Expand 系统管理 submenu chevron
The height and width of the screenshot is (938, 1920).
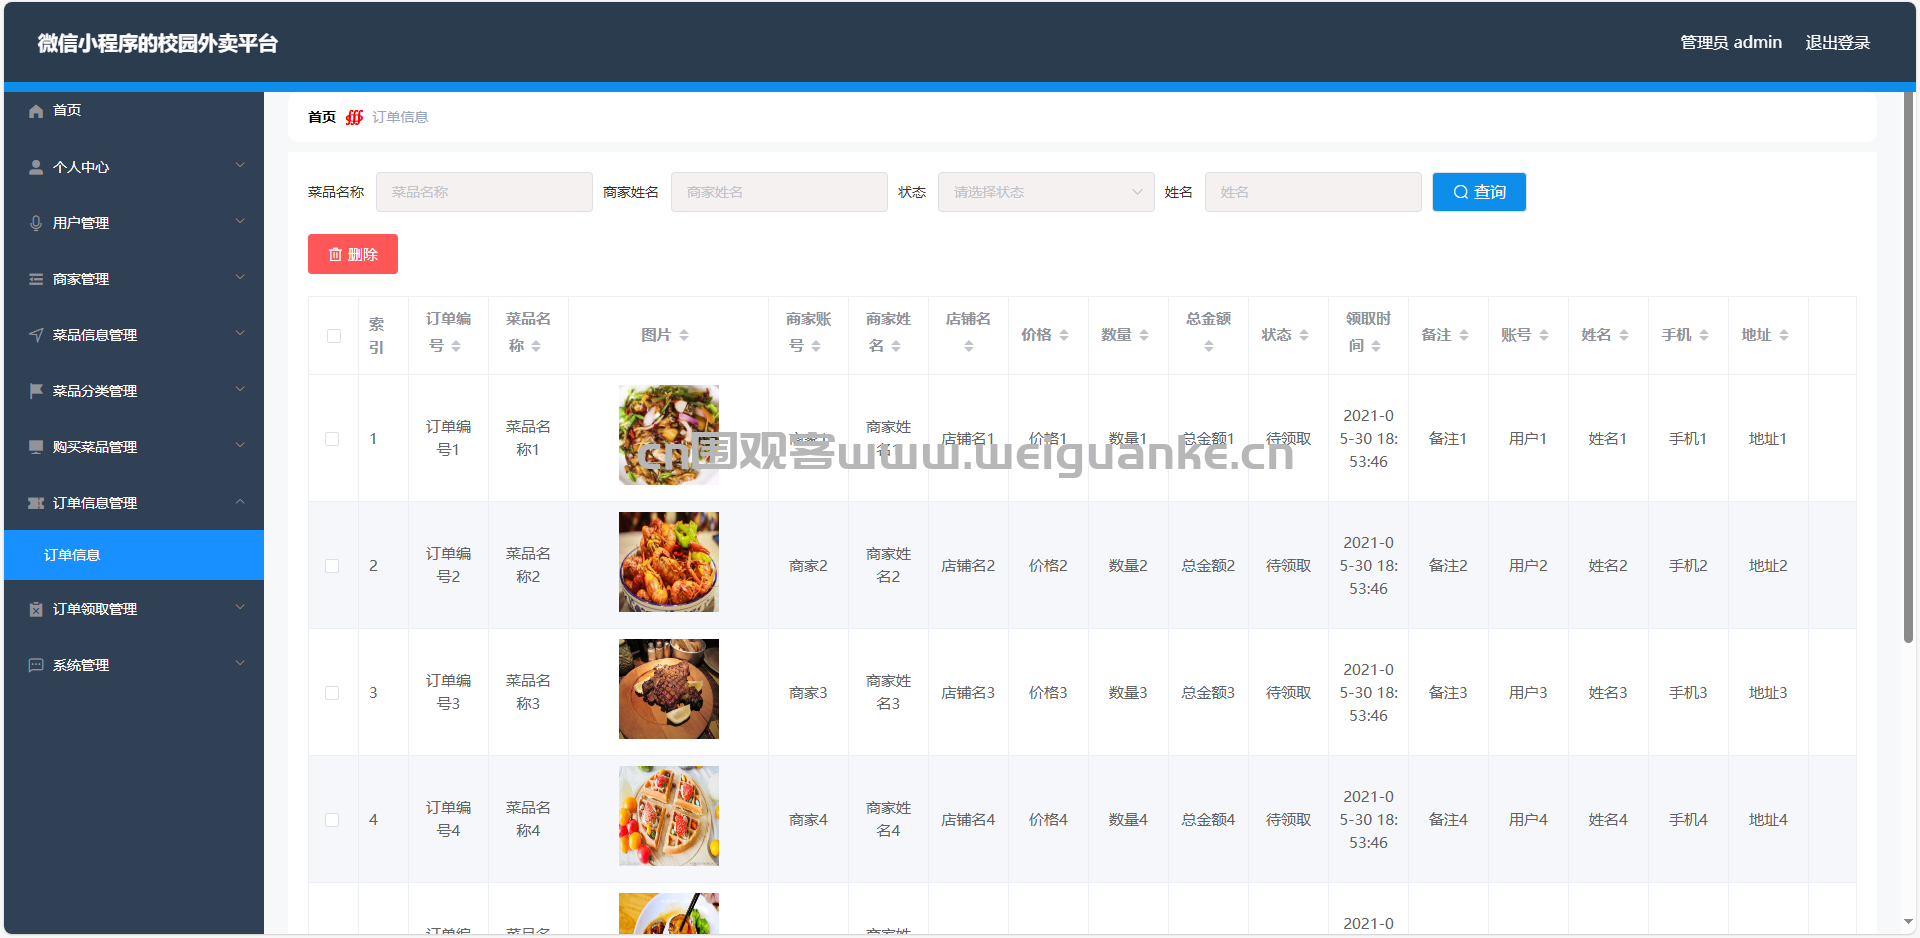click(240, 663)
